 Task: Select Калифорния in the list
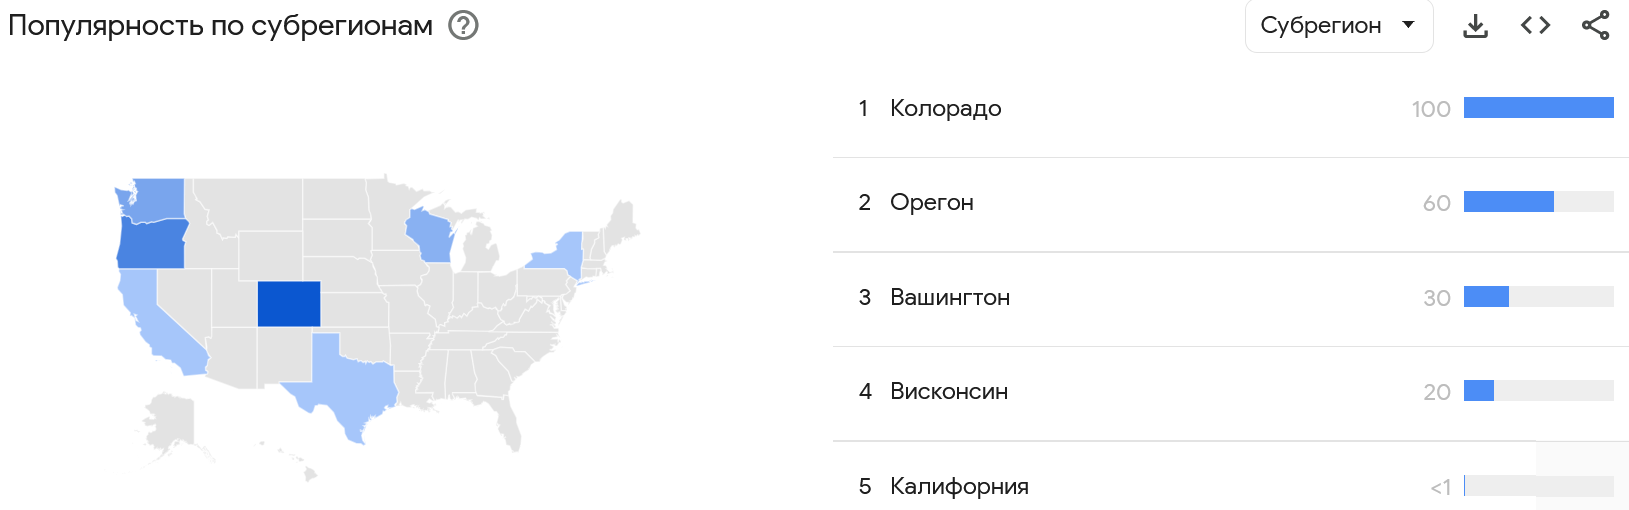(x=958, y=486)
